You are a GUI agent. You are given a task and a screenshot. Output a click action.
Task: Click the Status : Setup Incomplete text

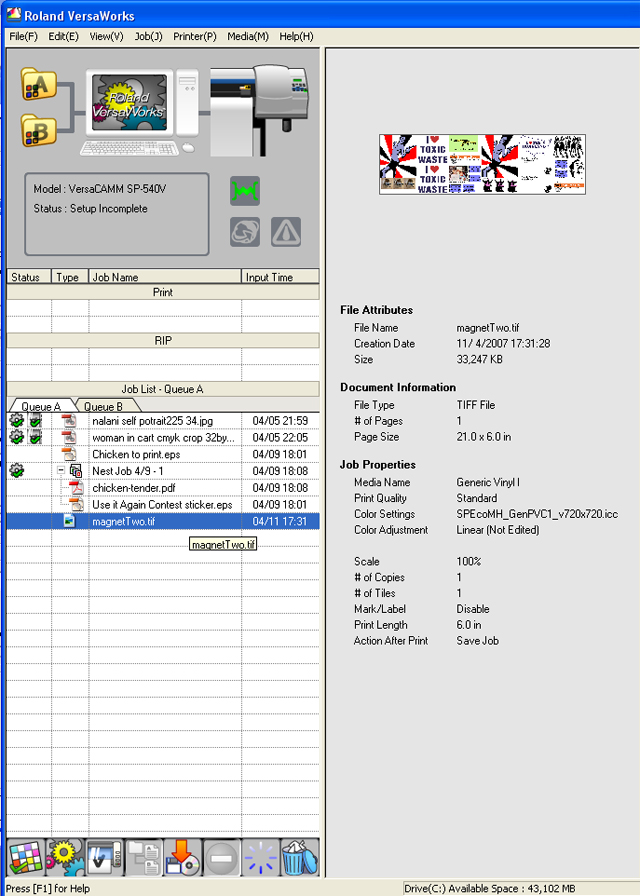point(90,209)
